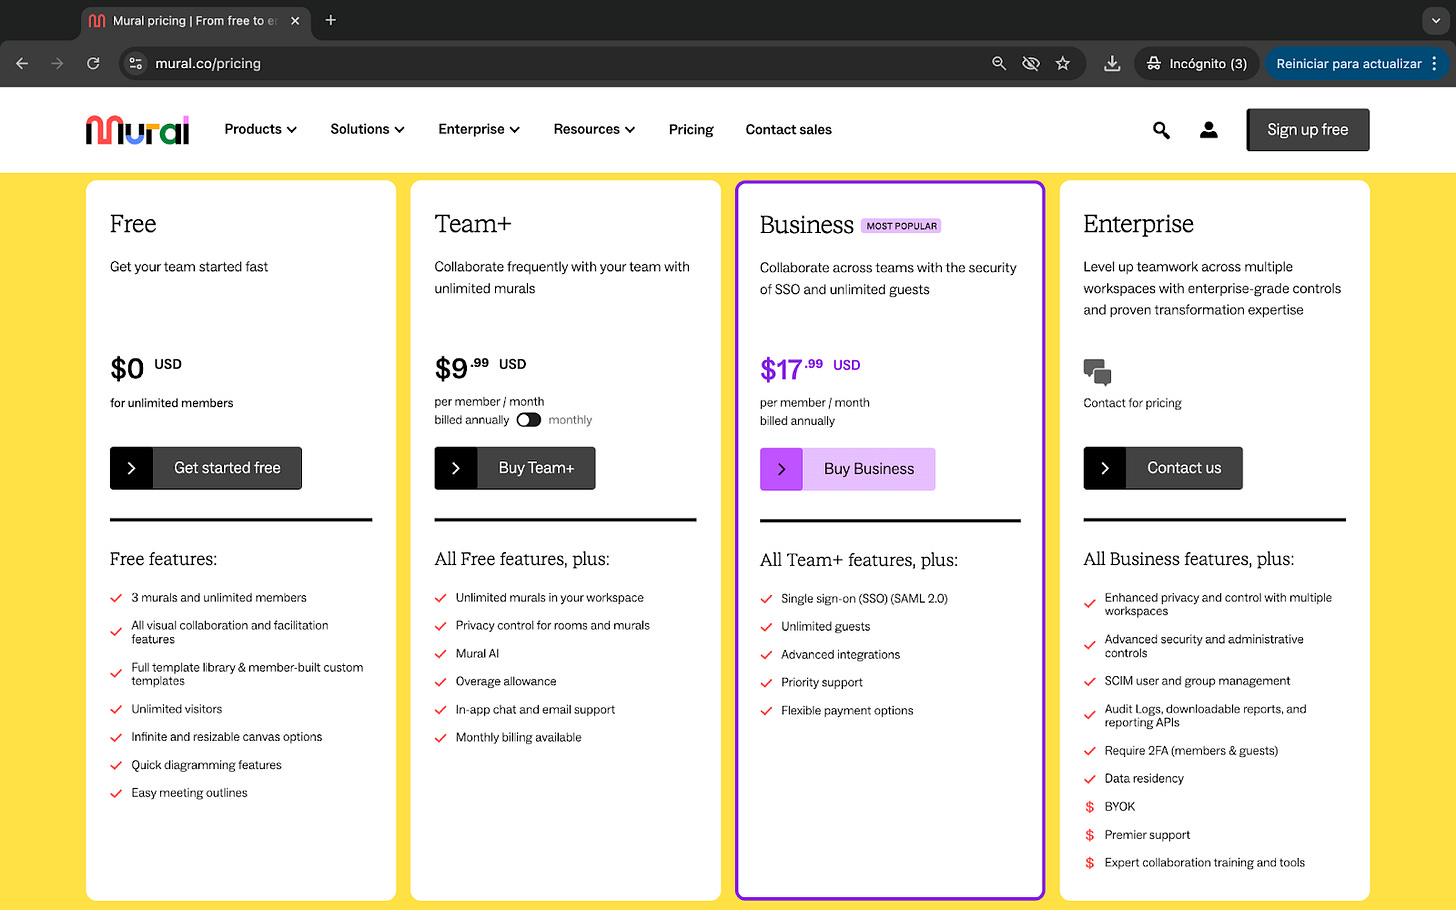The width and height of the screenshot is (1456, 910).
Task: Open the user account profile icon
Action: (x=1209, y=130)
